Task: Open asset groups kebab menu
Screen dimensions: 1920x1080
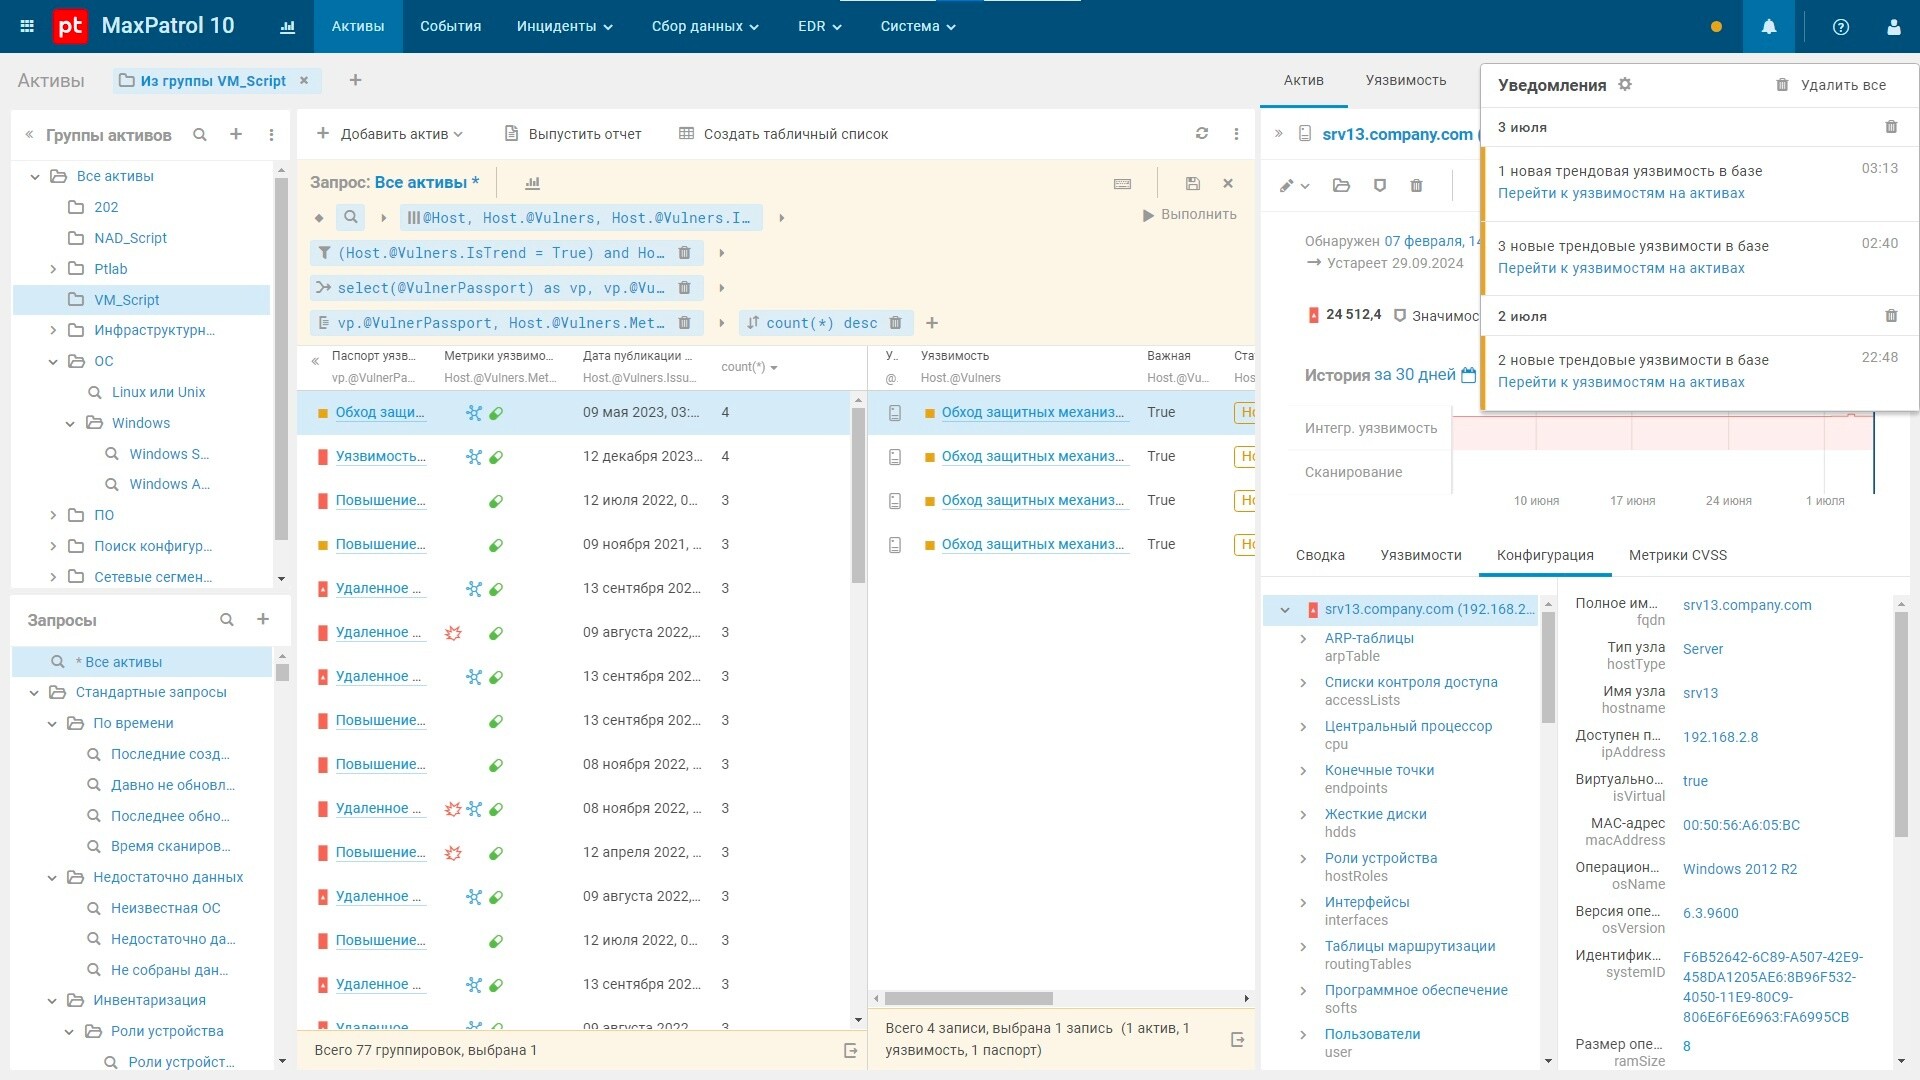Action: coord(271,134)
